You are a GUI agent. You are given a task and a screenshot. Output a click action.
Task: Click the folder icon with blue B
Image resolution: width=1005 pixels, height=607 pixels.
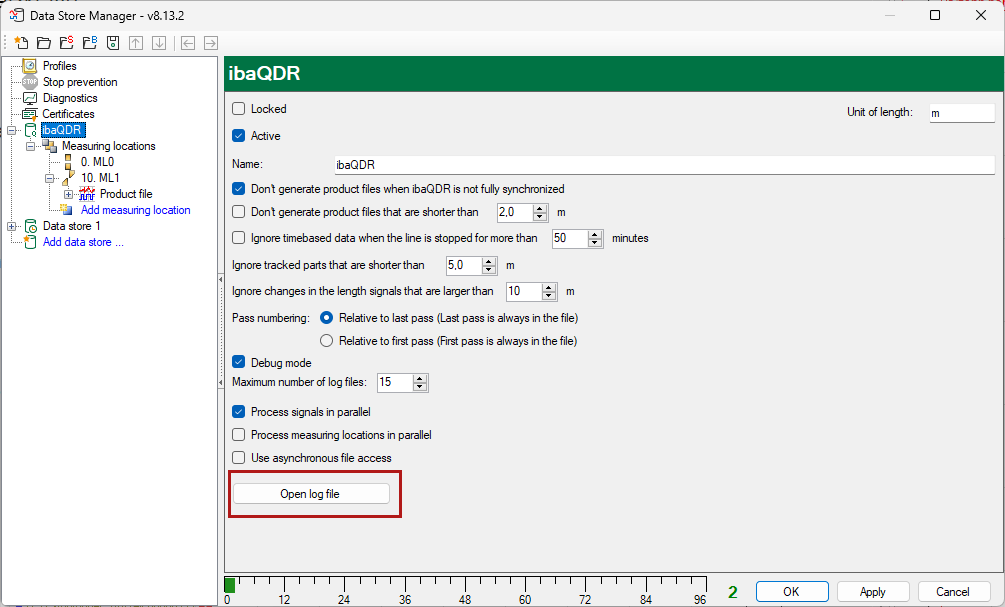click(x=90, y=43)
